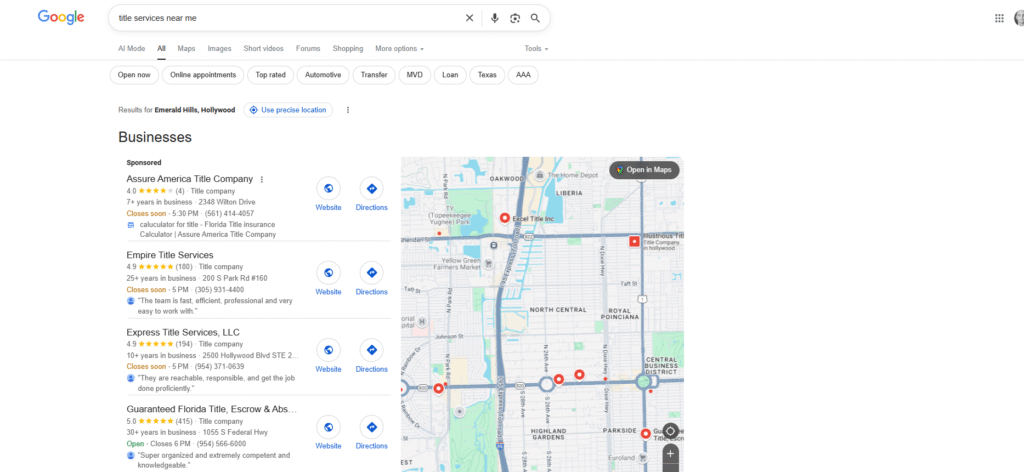Click the (954) 566-6000 phone number
Viewport: 1024px width, 472px height.
pyautogui.click(x=221, y=444)
